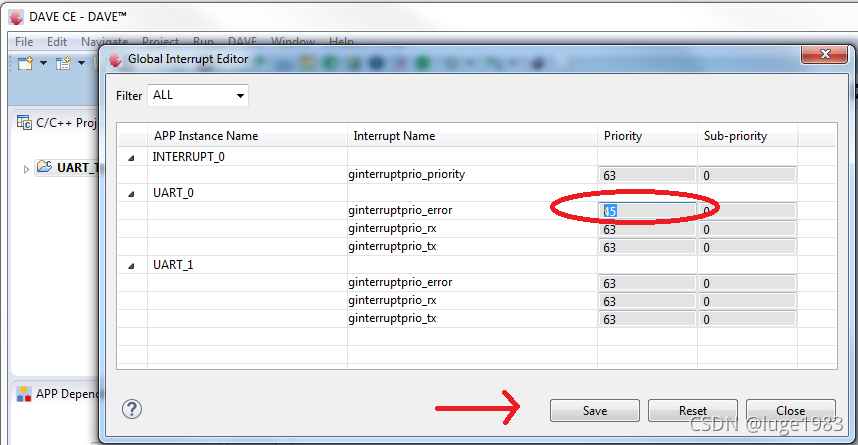Select UART_0 ginterruptprio_tx sub-priority field
The height and width of the screenshot is (445, 858).
point(747,247)
